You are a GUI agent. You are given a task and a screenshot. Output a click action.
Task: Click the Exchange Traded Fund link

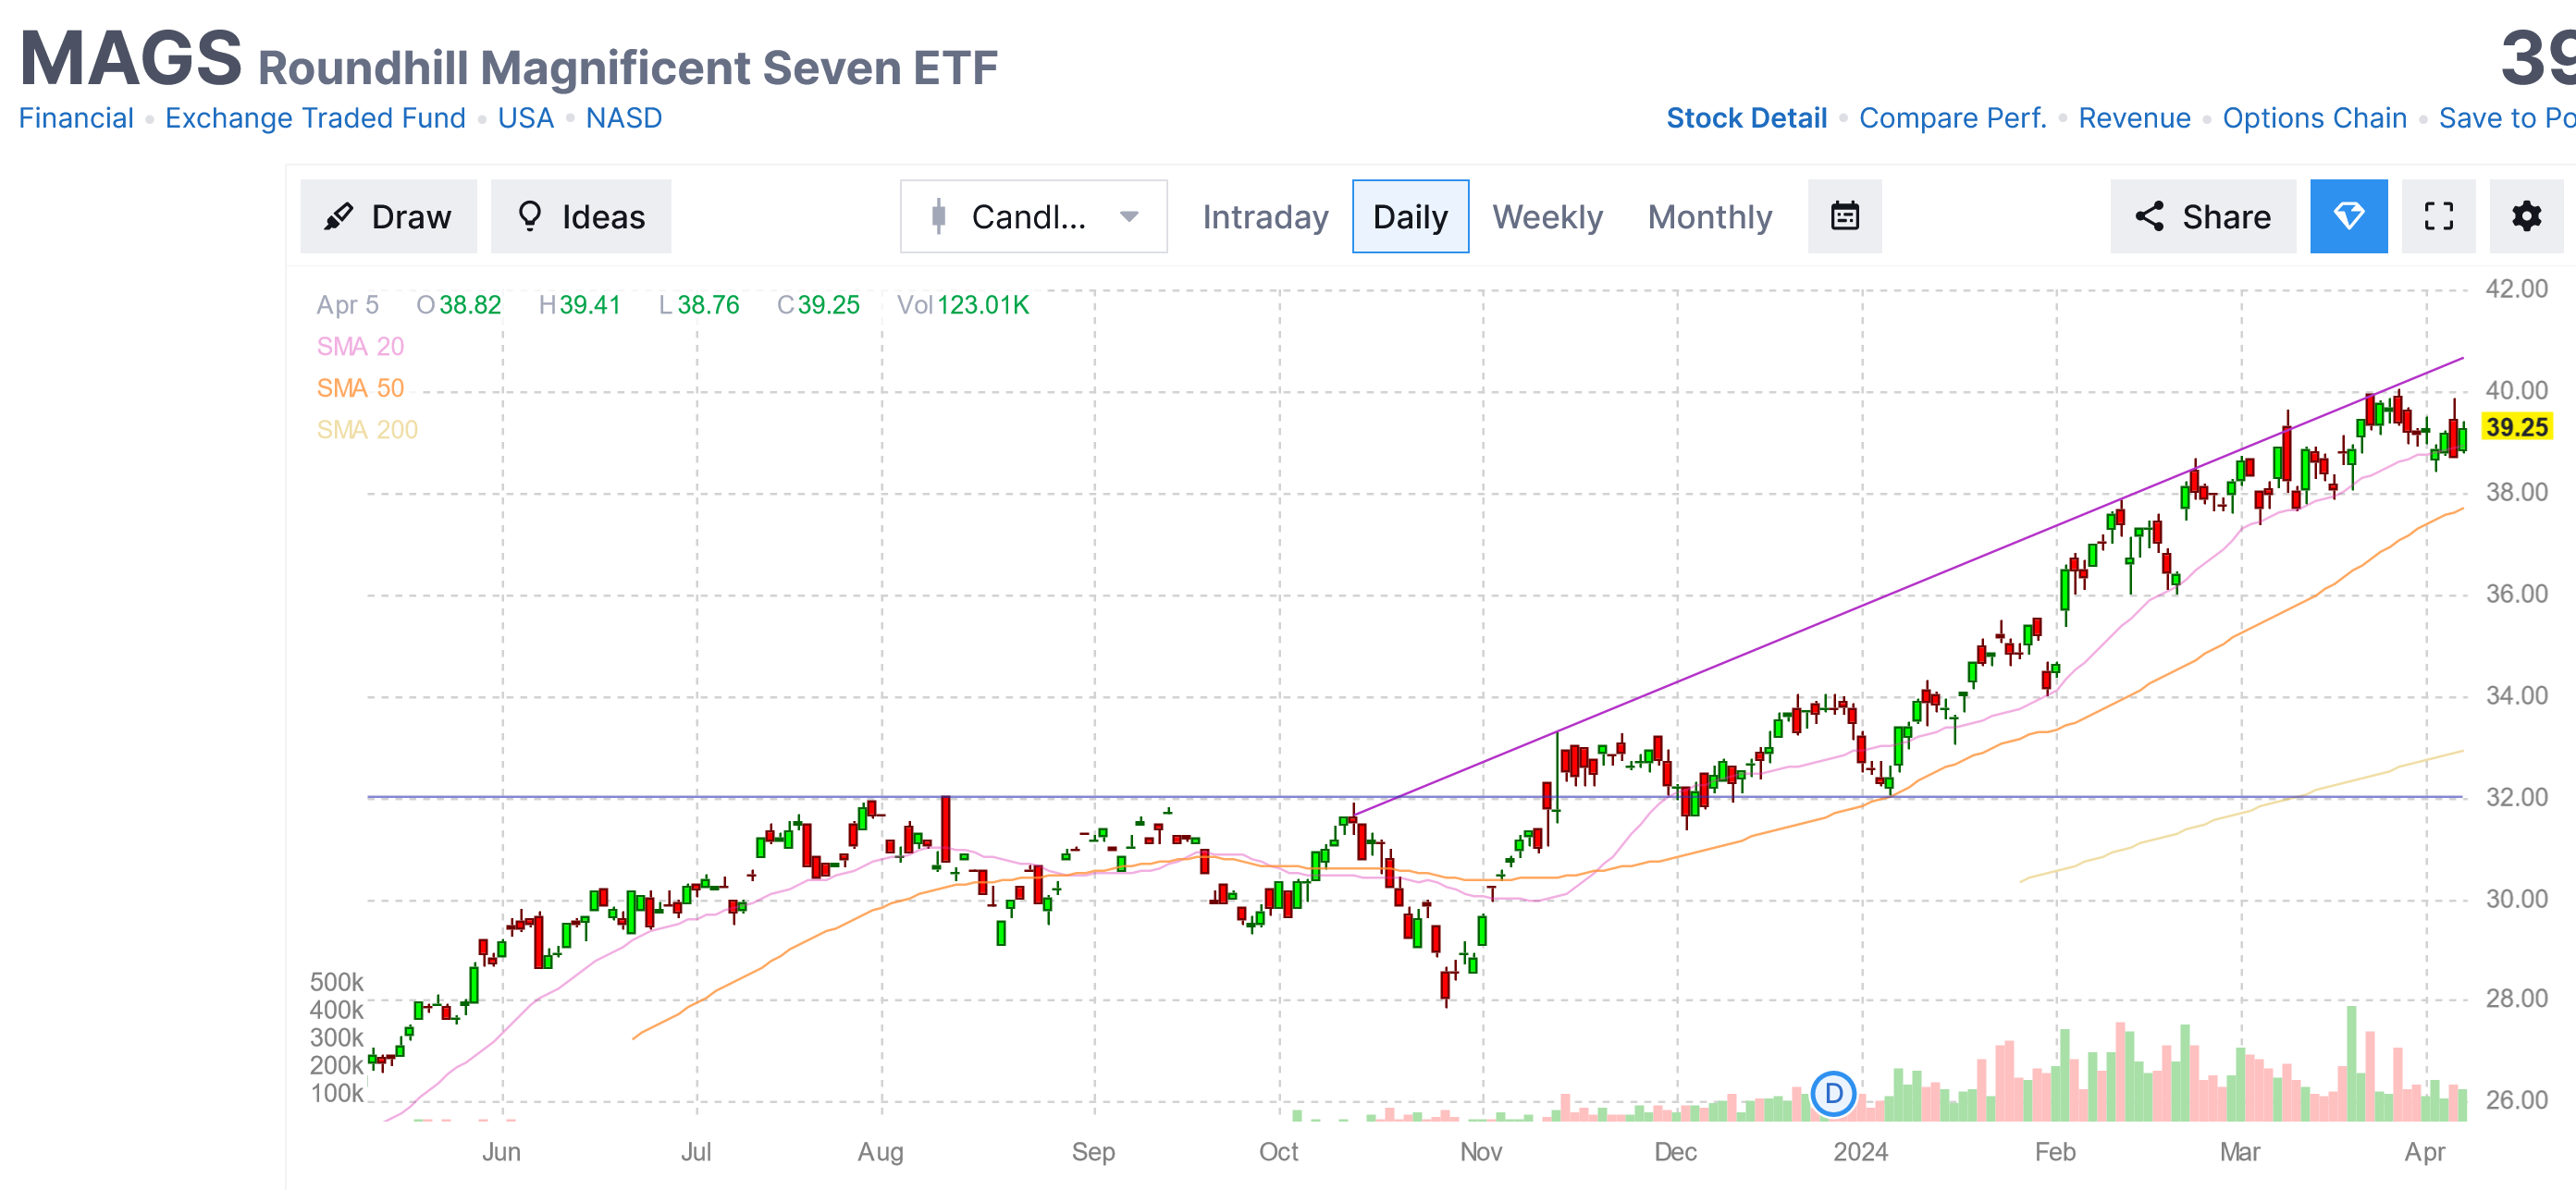point(315,118)
